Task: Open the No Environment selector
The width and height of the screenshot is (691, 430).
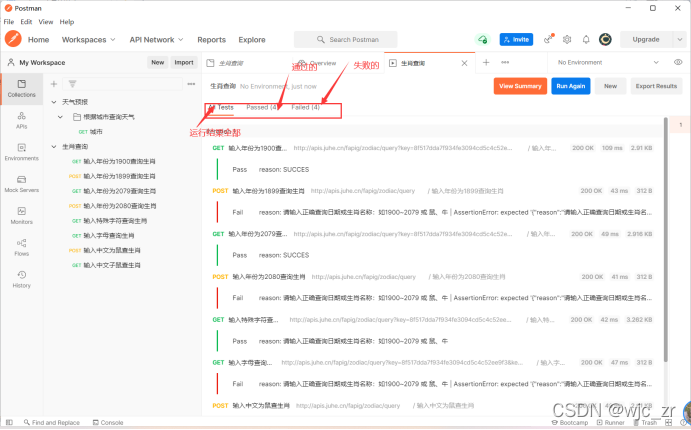Action: (608, 63)
